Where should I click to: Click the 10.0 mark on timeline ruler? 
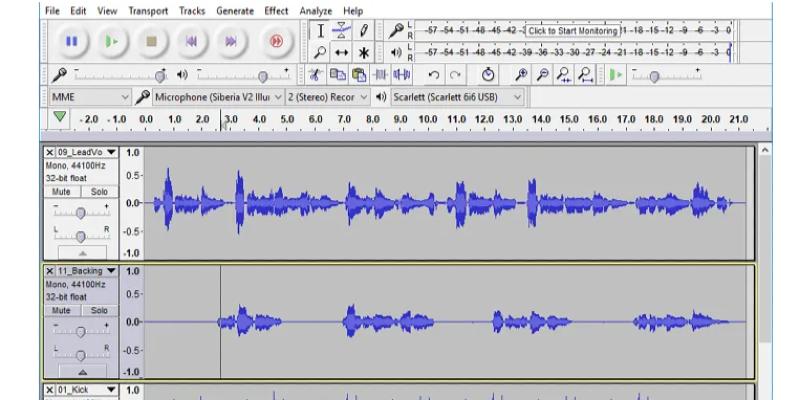click(428, 119)
